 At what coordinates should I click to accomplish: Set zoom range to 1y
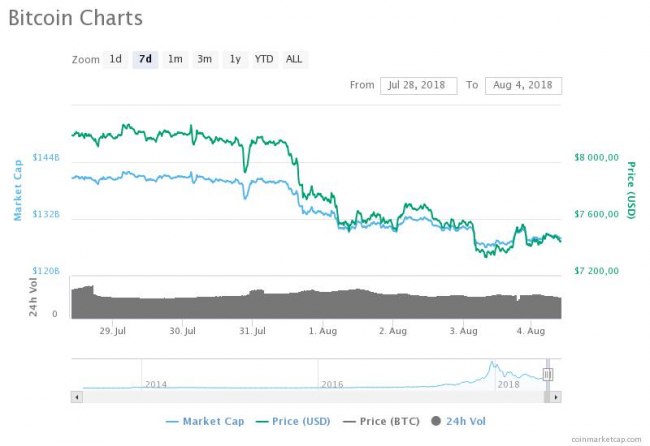tap(235, 59)
